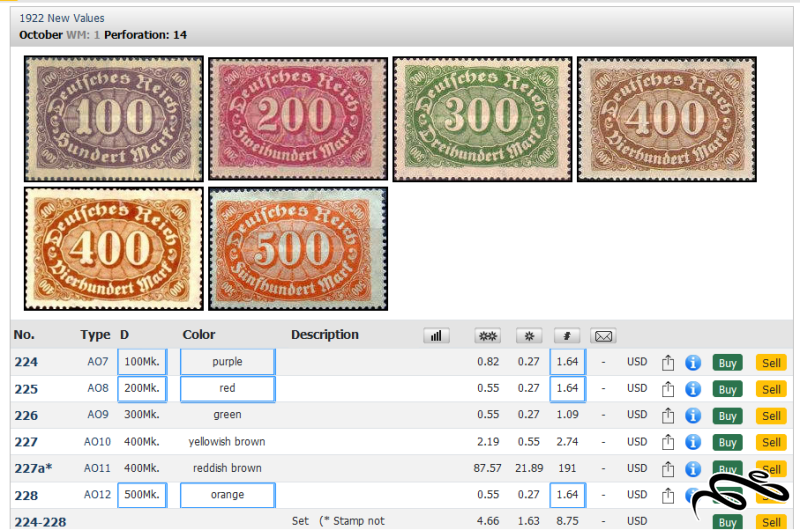Open info icon for stamp 225

[693, 389]
